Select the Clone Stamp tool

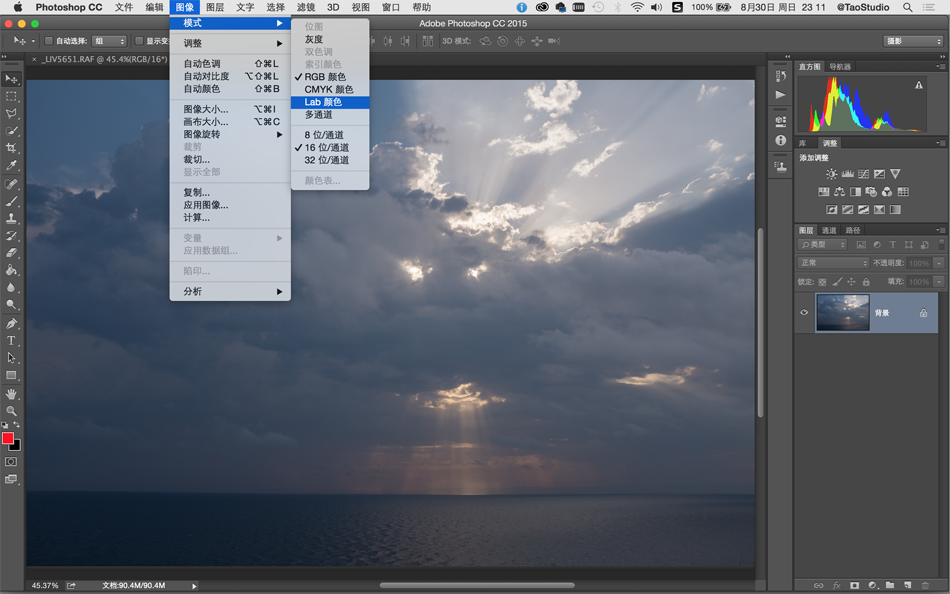11,218
